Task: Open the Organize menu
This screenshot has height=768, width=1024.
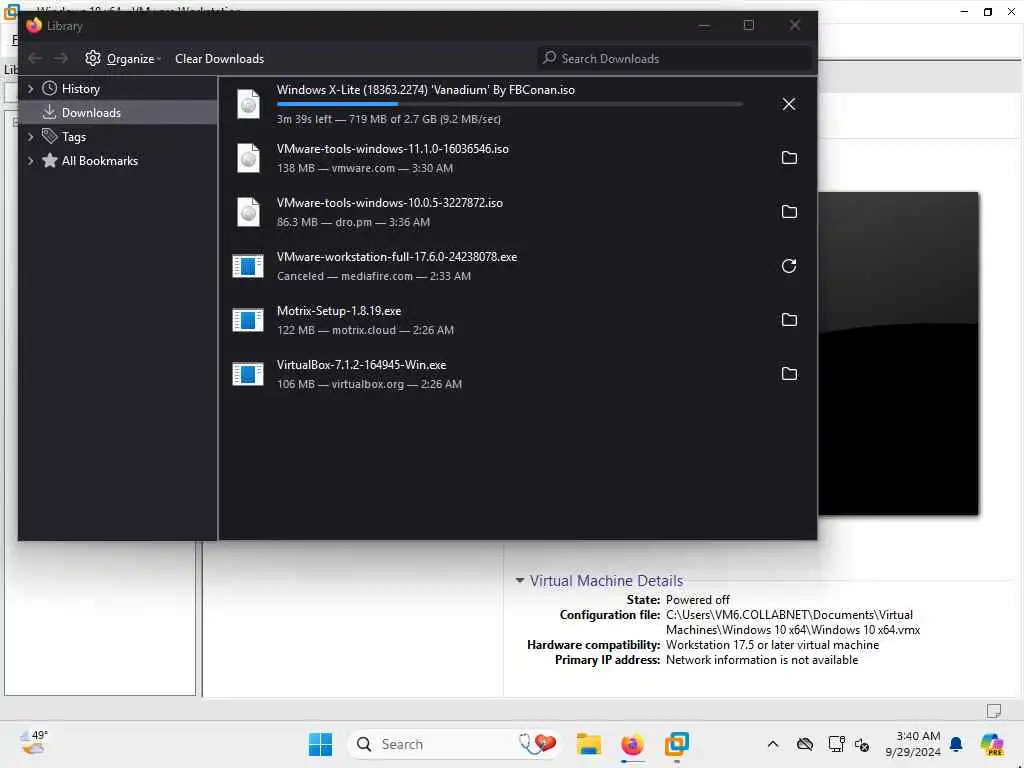Action: pyautogui.click(x=123, y=59)
